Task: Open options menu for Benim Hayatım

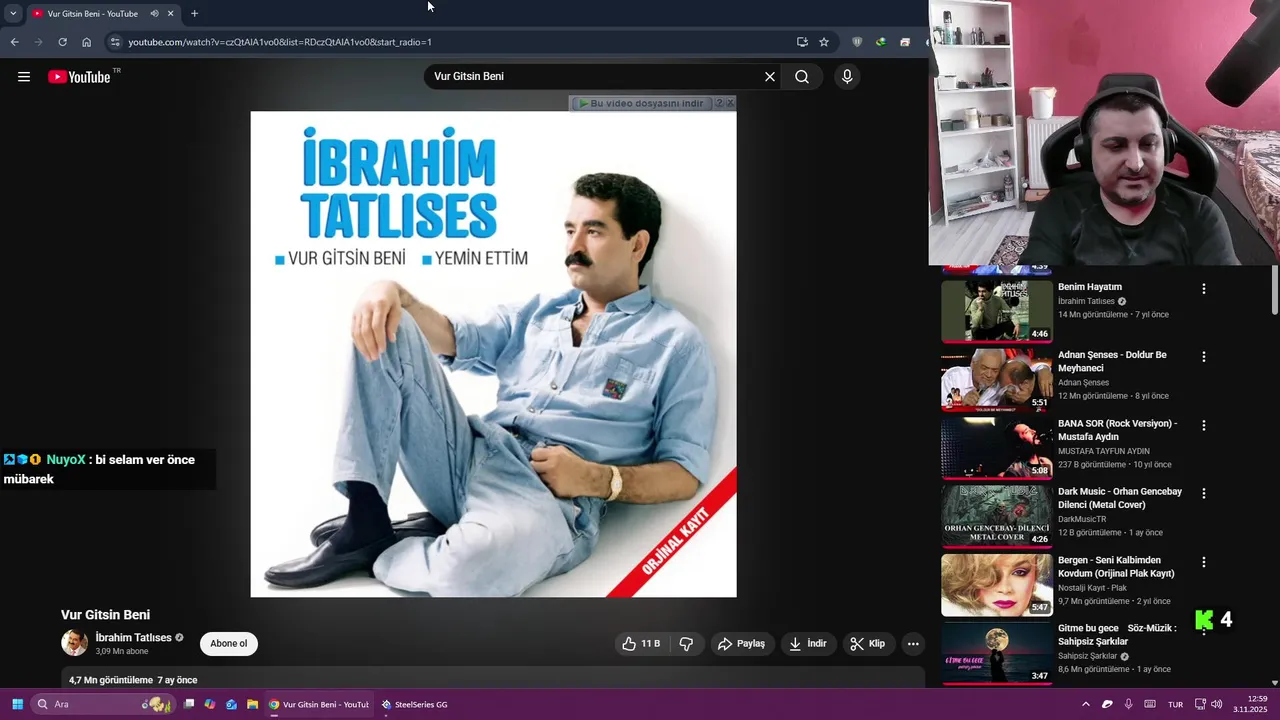Action: tap(1204, 289)
